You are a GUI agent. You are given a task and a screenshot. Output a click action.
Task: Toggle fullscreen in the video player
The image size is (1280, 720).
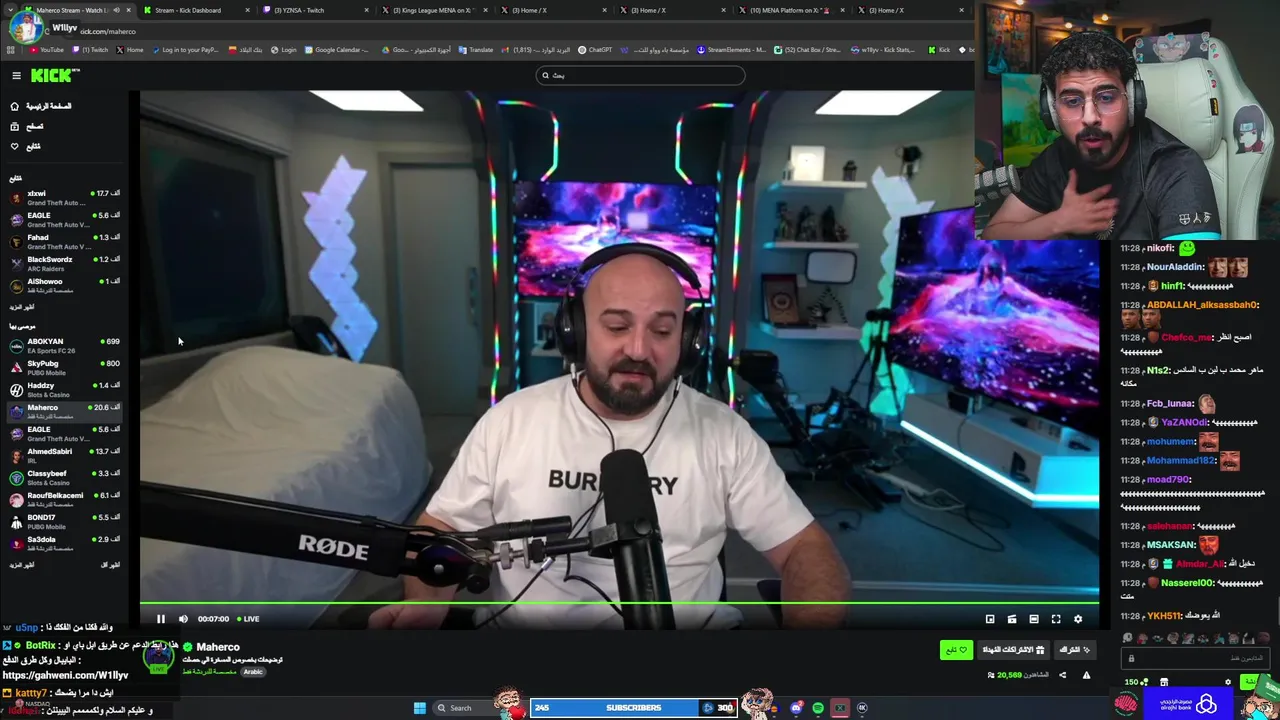point(1056,619)
